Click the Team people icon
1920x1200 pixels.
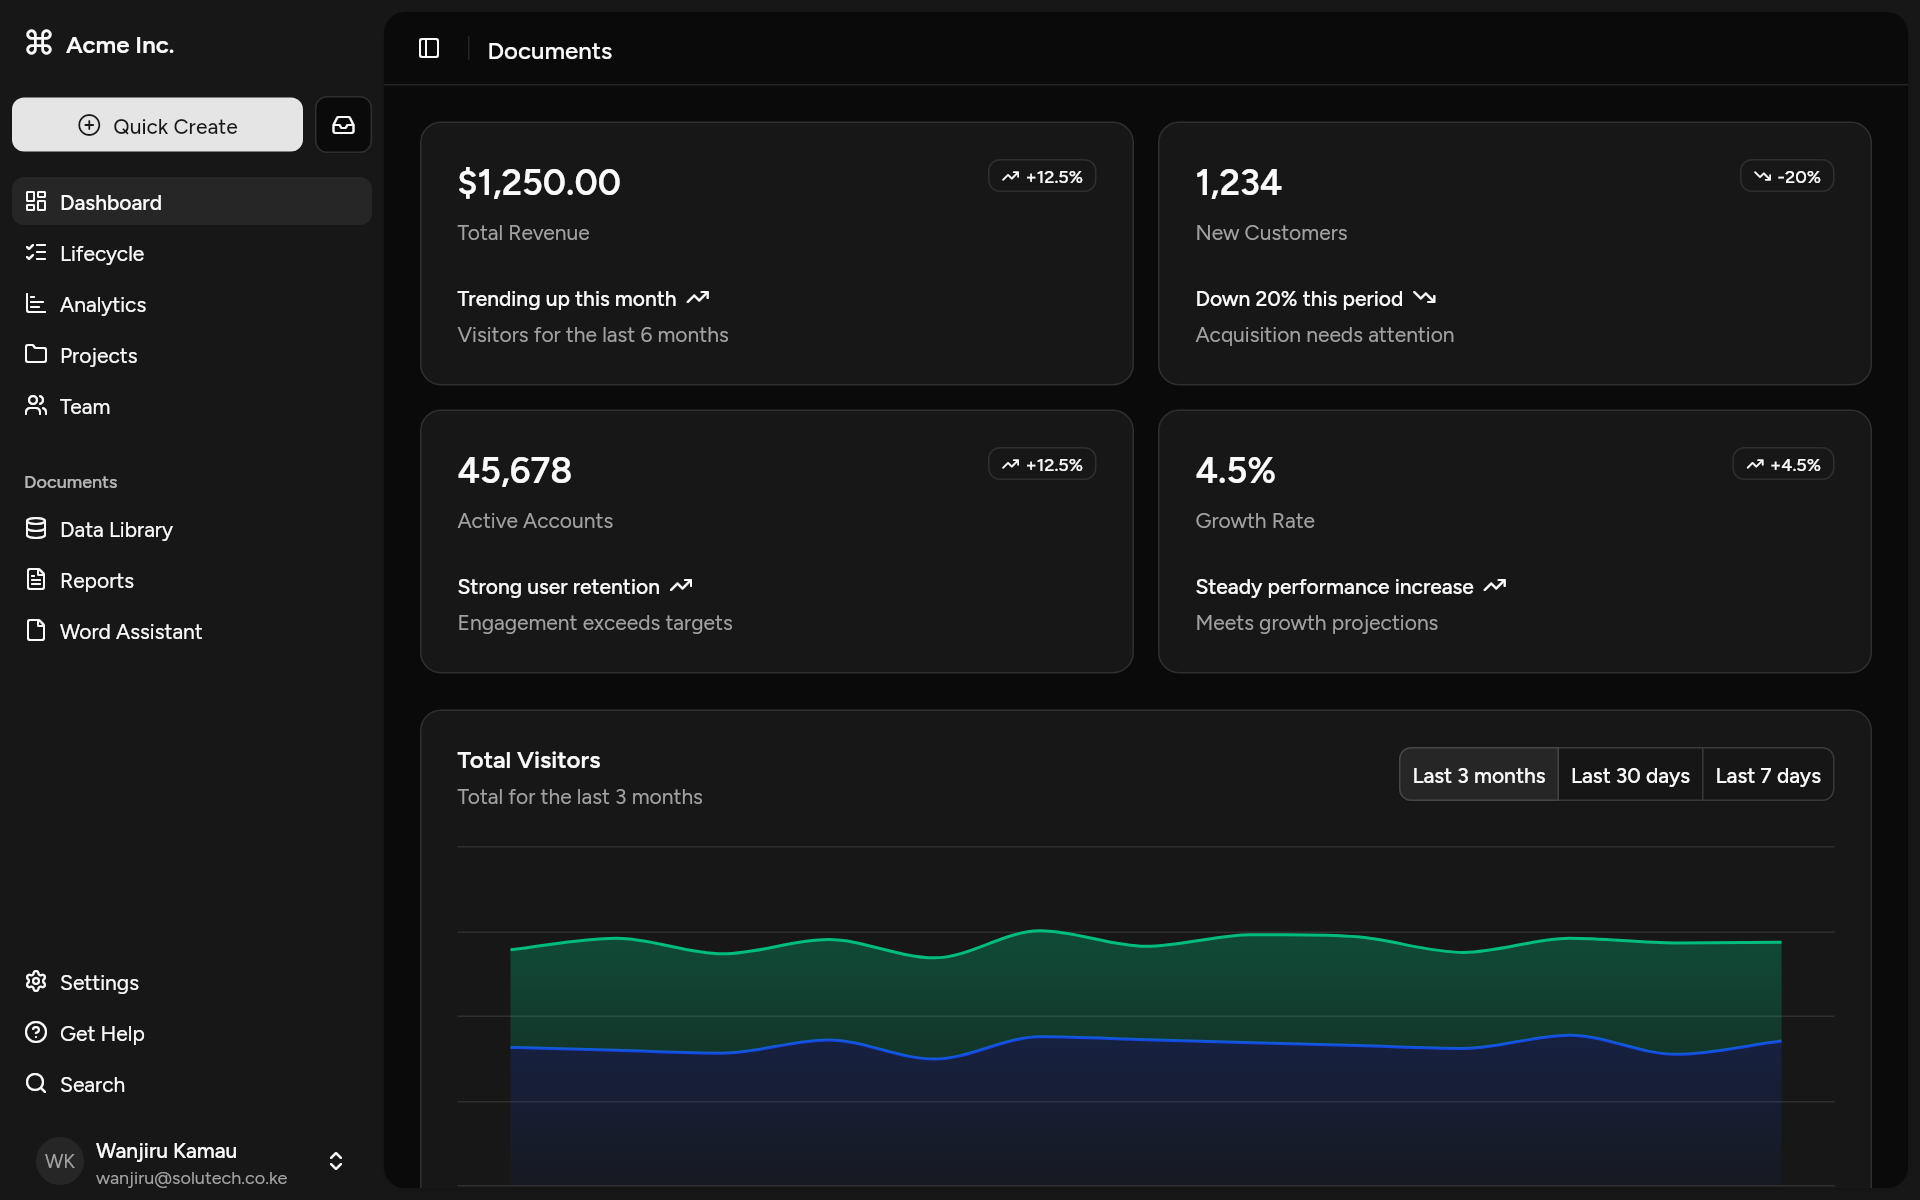[x=36, y=405]
